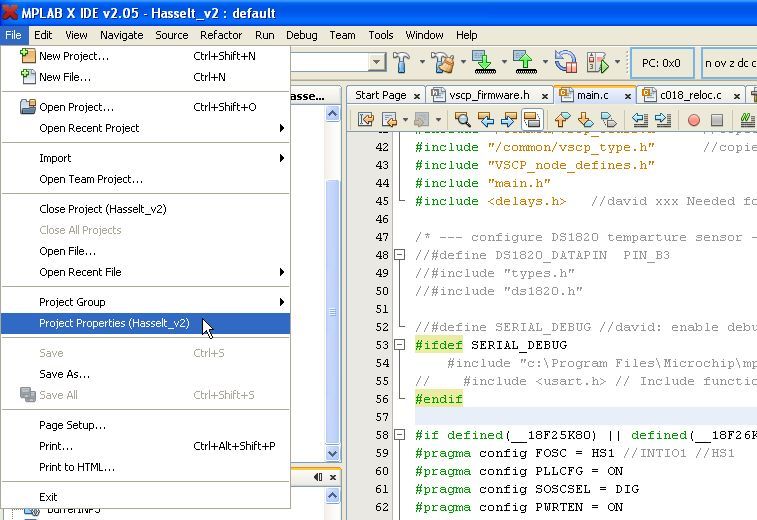Viewport: 757px width, 520px height.
Task: Click the Read Device Memory icon
Action: click(525, 63)
